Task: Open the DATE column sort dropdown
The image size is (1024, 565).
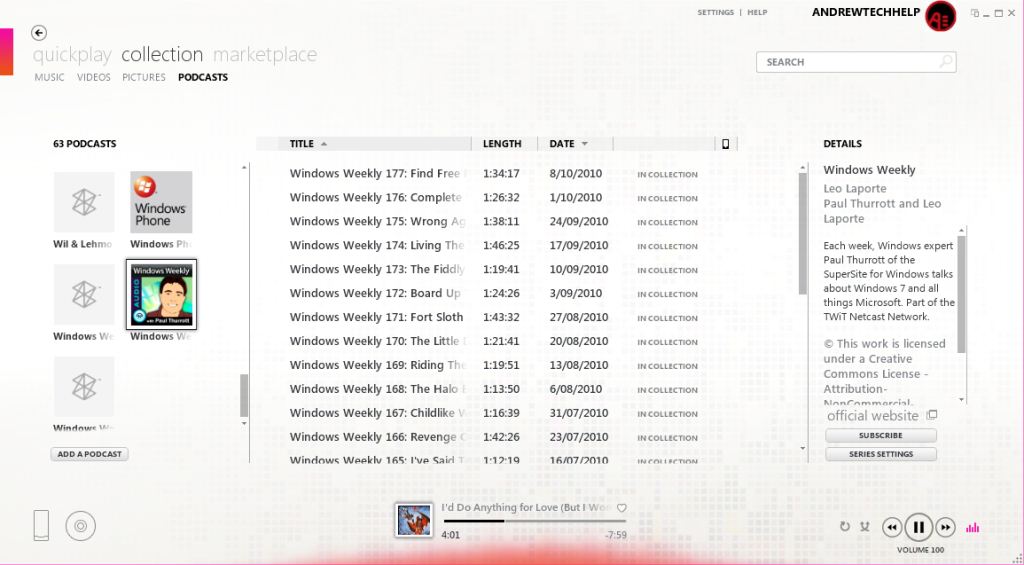Action: tap(584, 144)
